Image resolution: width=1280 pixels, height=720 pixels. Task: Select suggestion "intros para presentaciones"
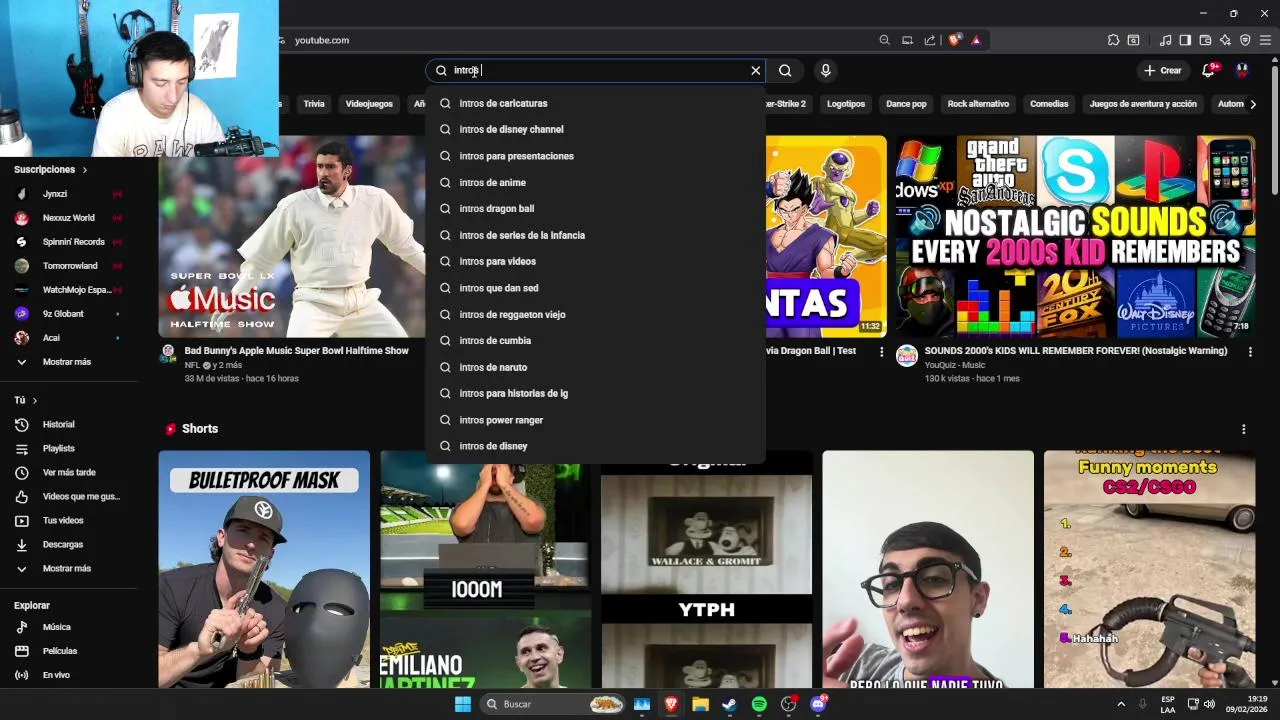point(596,156)
